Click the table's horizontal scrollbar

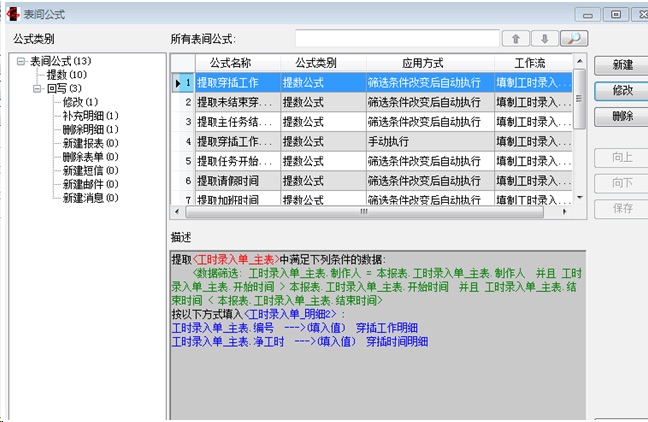(x=363, y=212)
